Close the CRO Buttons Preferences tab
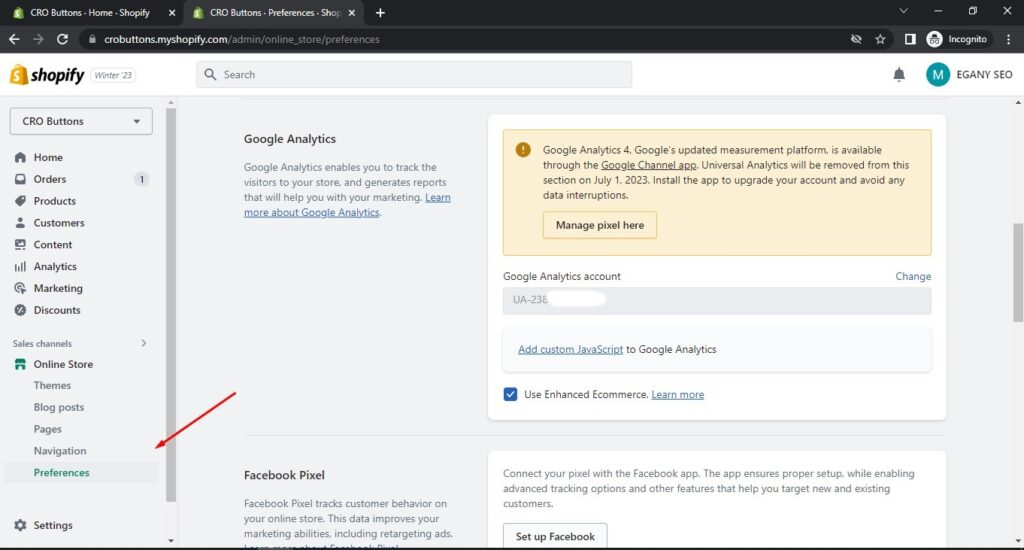The height and width of the screenshot is (550, 1024). click(x=351, y=12)
